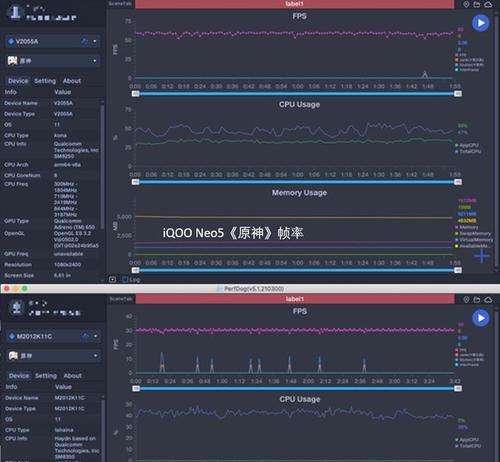Click the user avatar in bottom window
500x462 pixels.
click(x=16, y=307)
